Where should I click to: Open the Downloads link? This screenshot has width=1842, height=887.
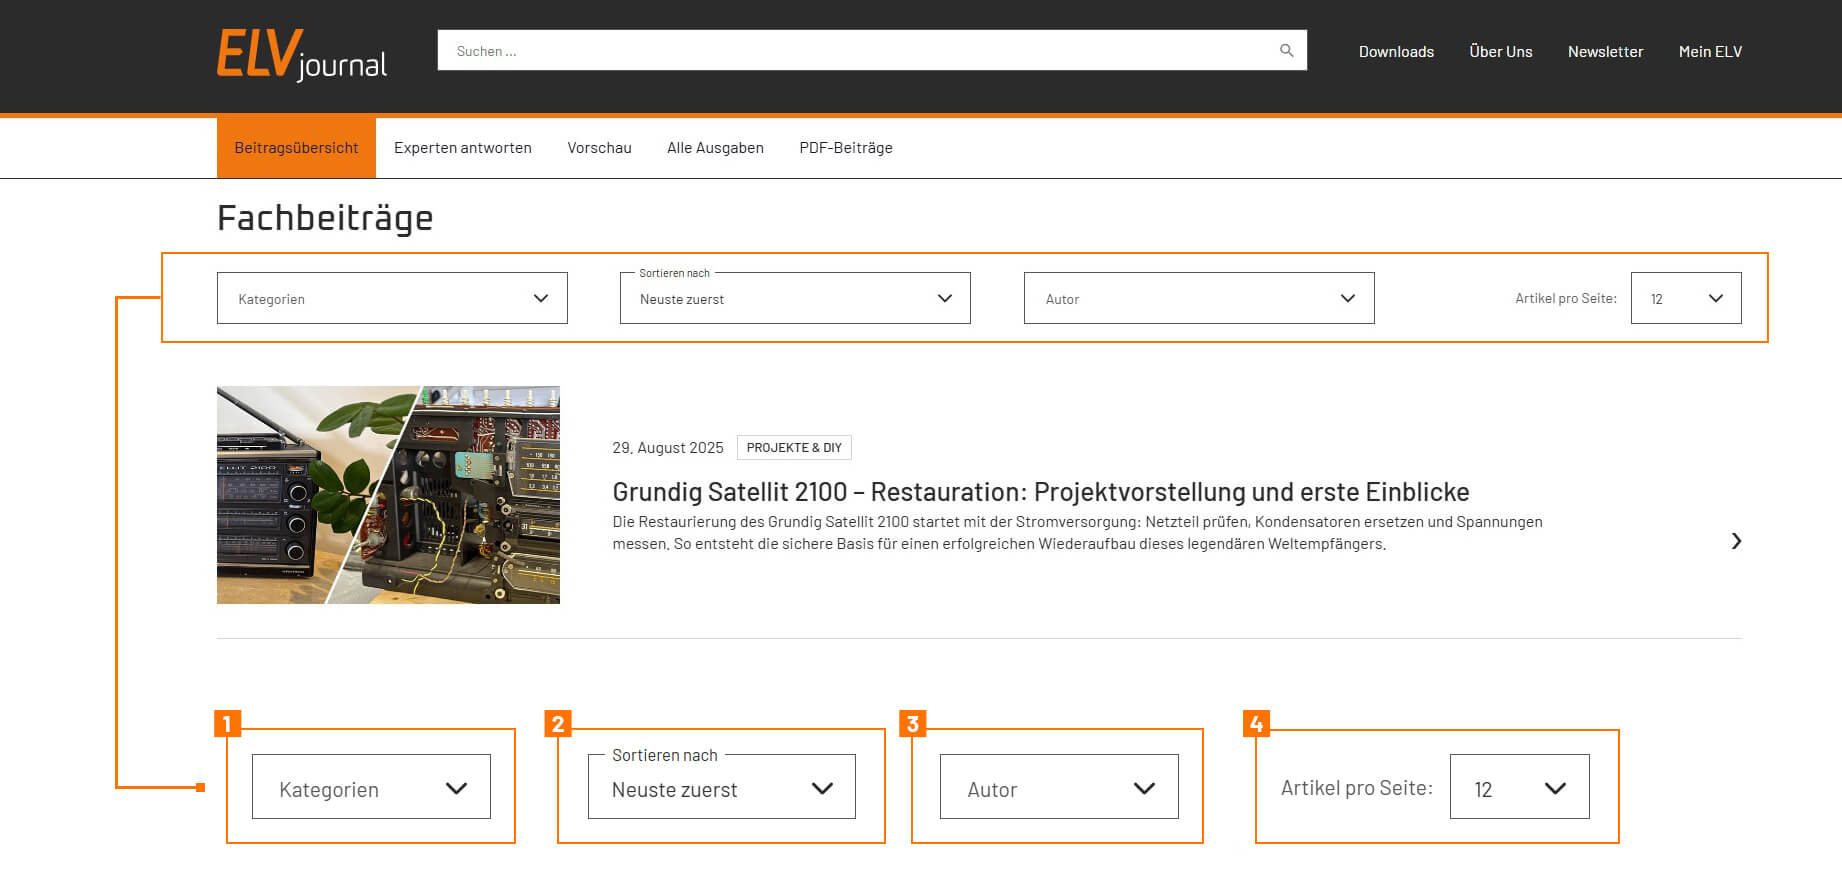[x=1395, y=52]
